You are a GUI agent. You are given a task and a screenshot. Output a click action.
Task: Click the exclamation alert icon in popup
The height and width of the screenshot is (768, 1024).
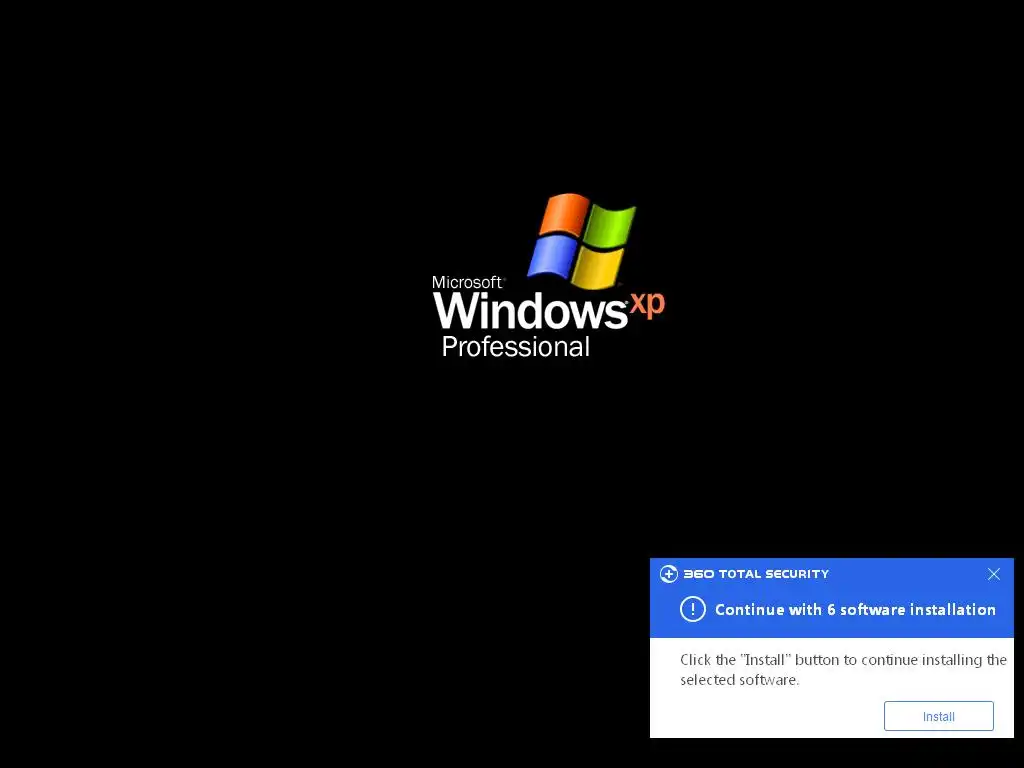click(x=692, y=609)
